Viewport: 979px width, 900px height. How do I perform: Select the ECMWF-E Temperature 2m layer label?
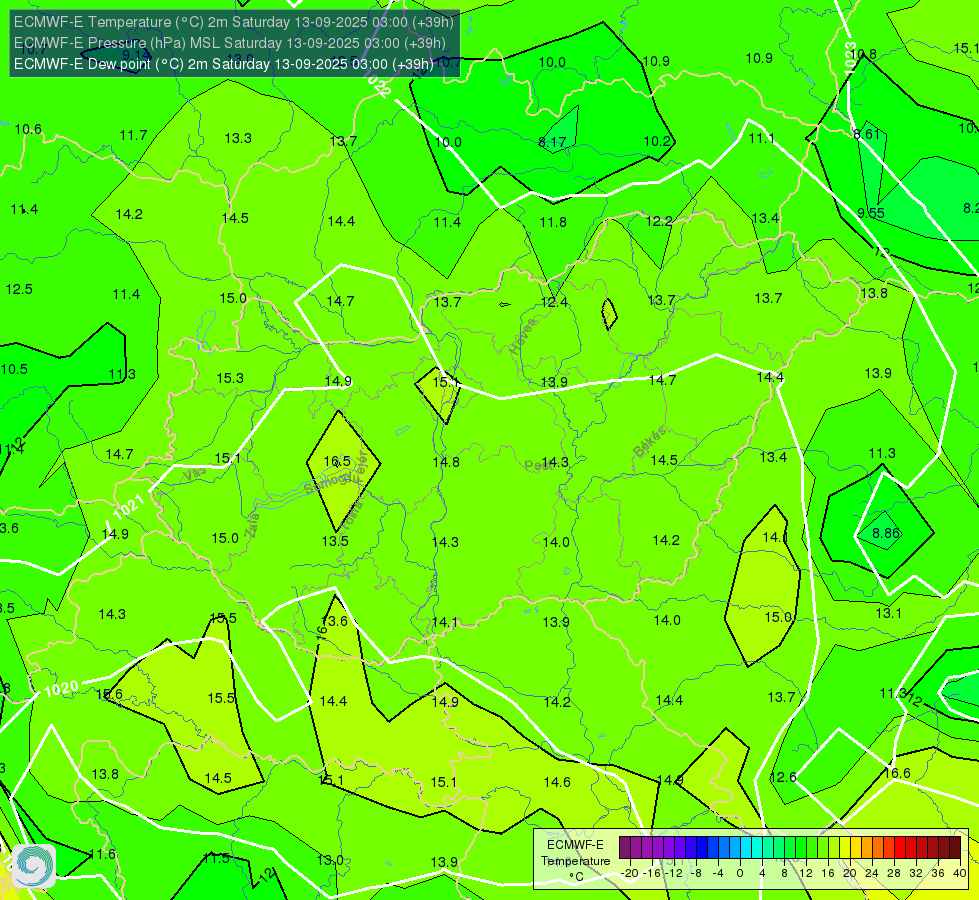(x=234, y=22)
